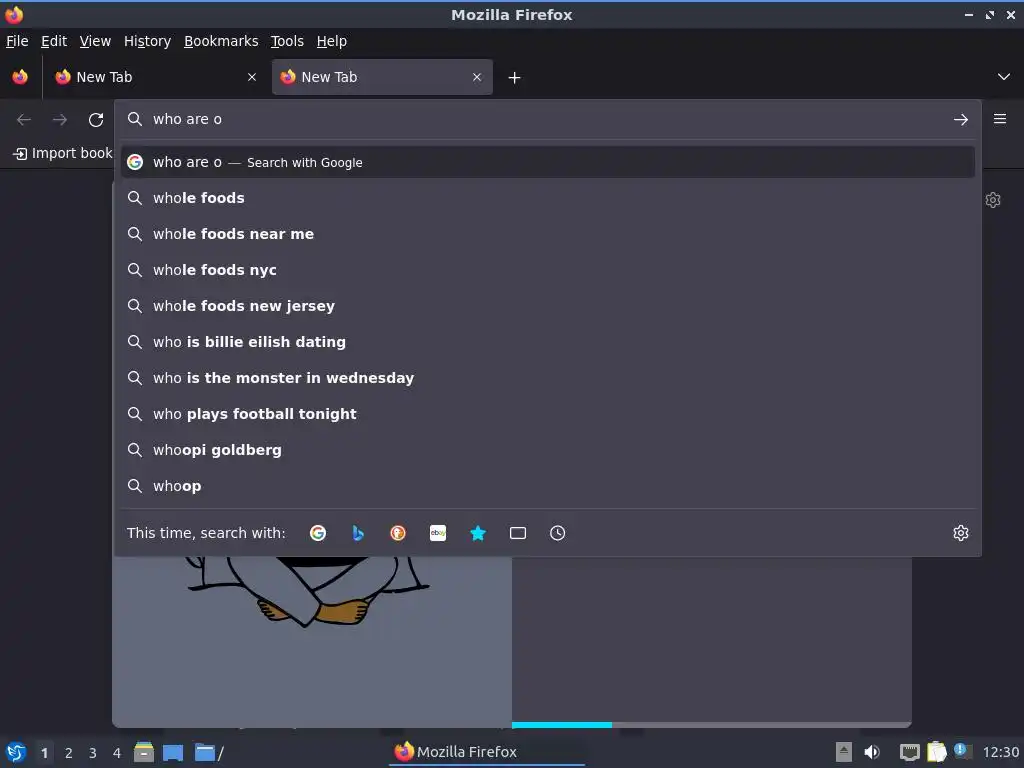The image size is (1024, 768).
Task: Focus Mozilla Firefox taskbar window button
Action: click(487, 752)
